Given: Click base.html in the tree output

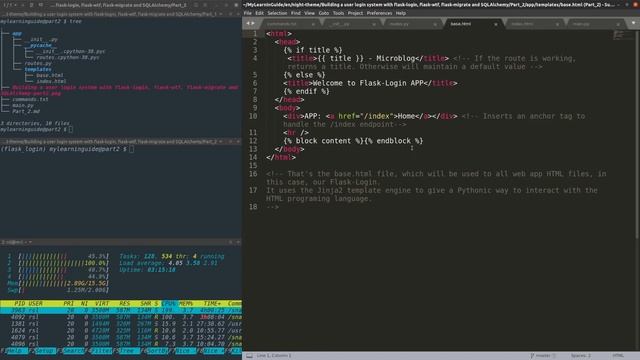Looking at the screenshot, I should point(49,76).
